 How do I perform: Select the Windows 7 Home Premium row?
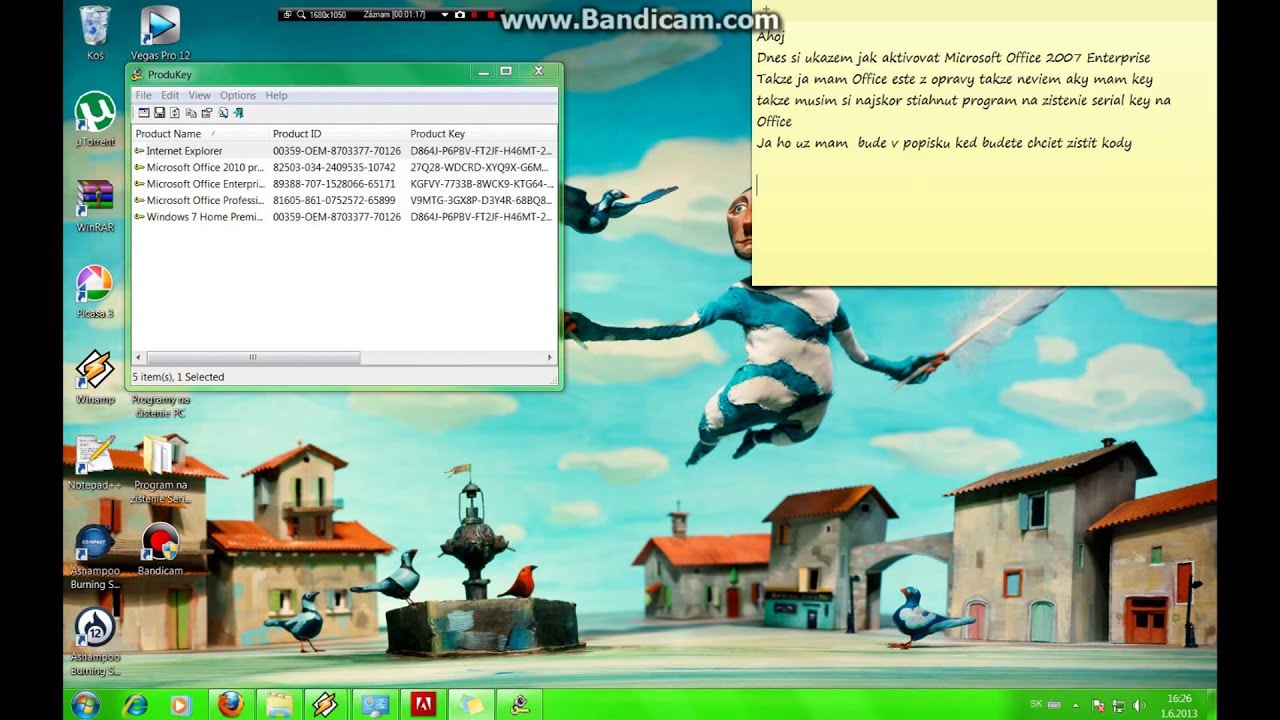[x=344, y=216]
